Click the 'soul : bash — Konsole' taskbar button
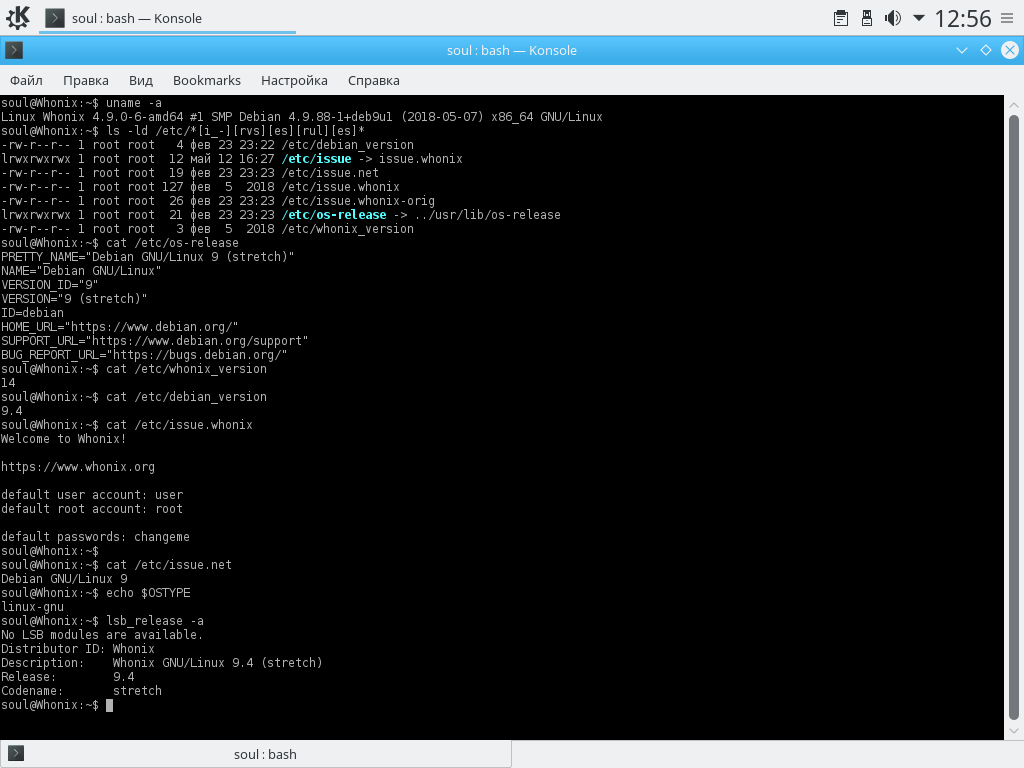 [167, 18]
